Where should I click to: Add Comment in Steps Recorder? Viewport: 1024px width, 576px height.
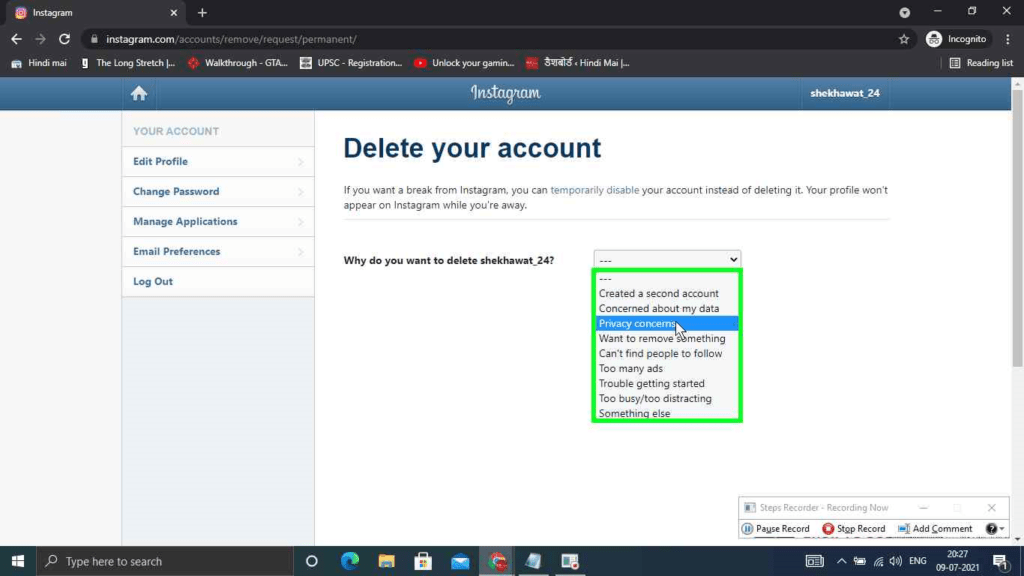(935, 528)
